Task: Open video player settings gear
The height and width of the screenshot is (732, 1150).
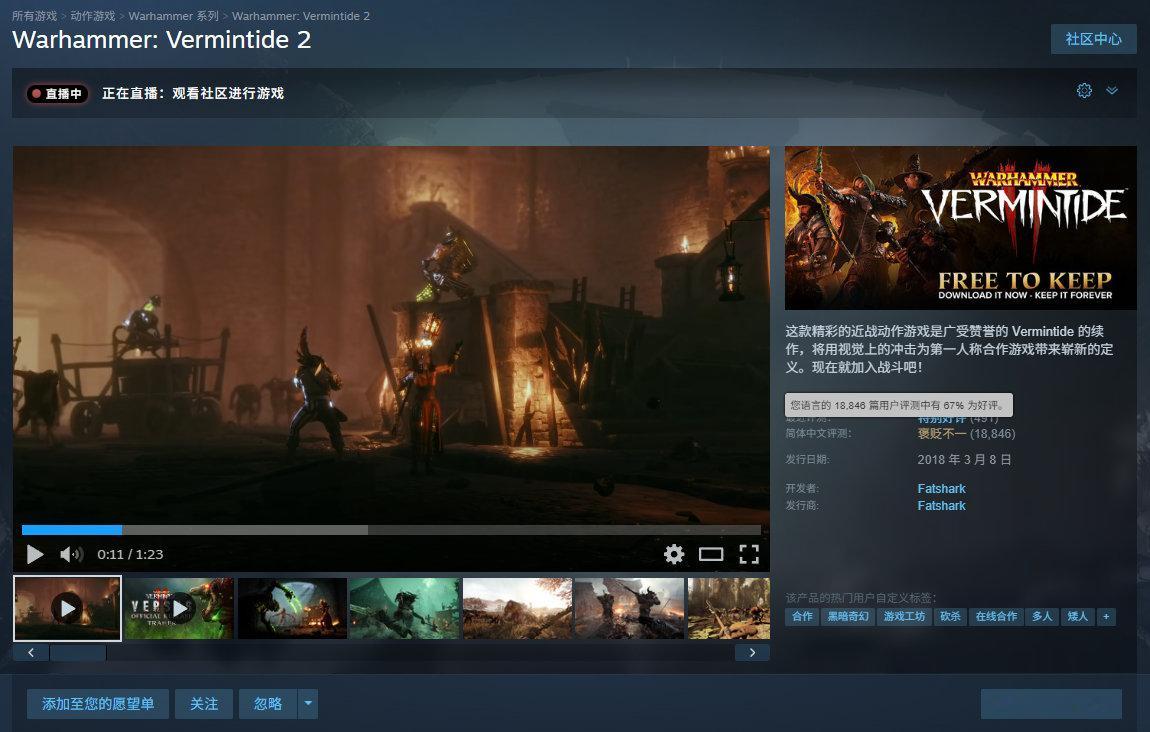Action: click(x=674, y=555)
